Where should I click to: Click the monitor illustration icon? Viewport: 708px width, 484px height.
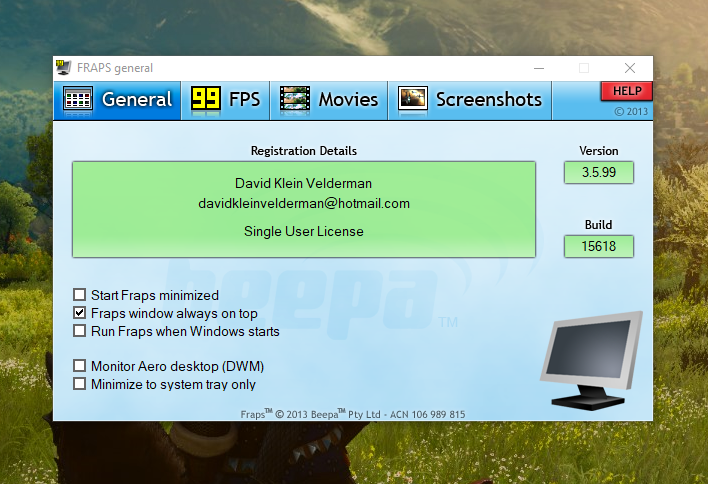[592, 361]
